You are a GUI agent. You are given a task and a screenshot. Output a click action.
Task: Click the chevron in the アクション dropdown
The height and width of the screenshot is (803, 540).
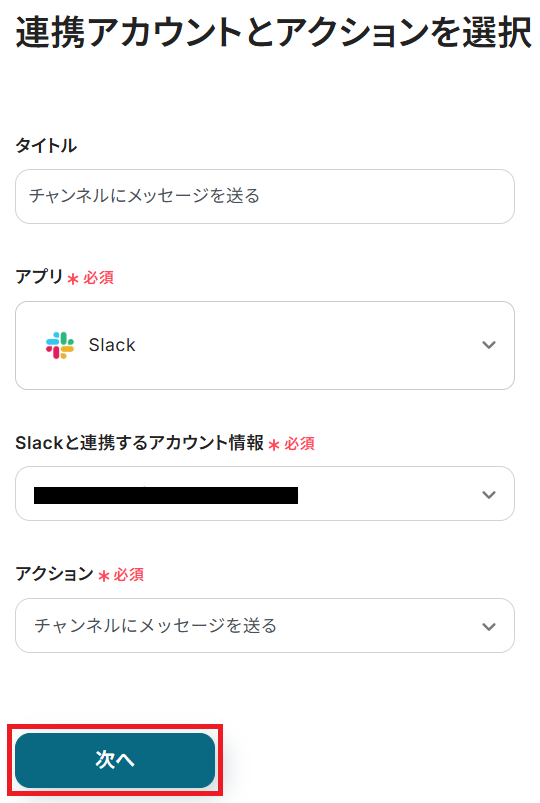[489, 626]
